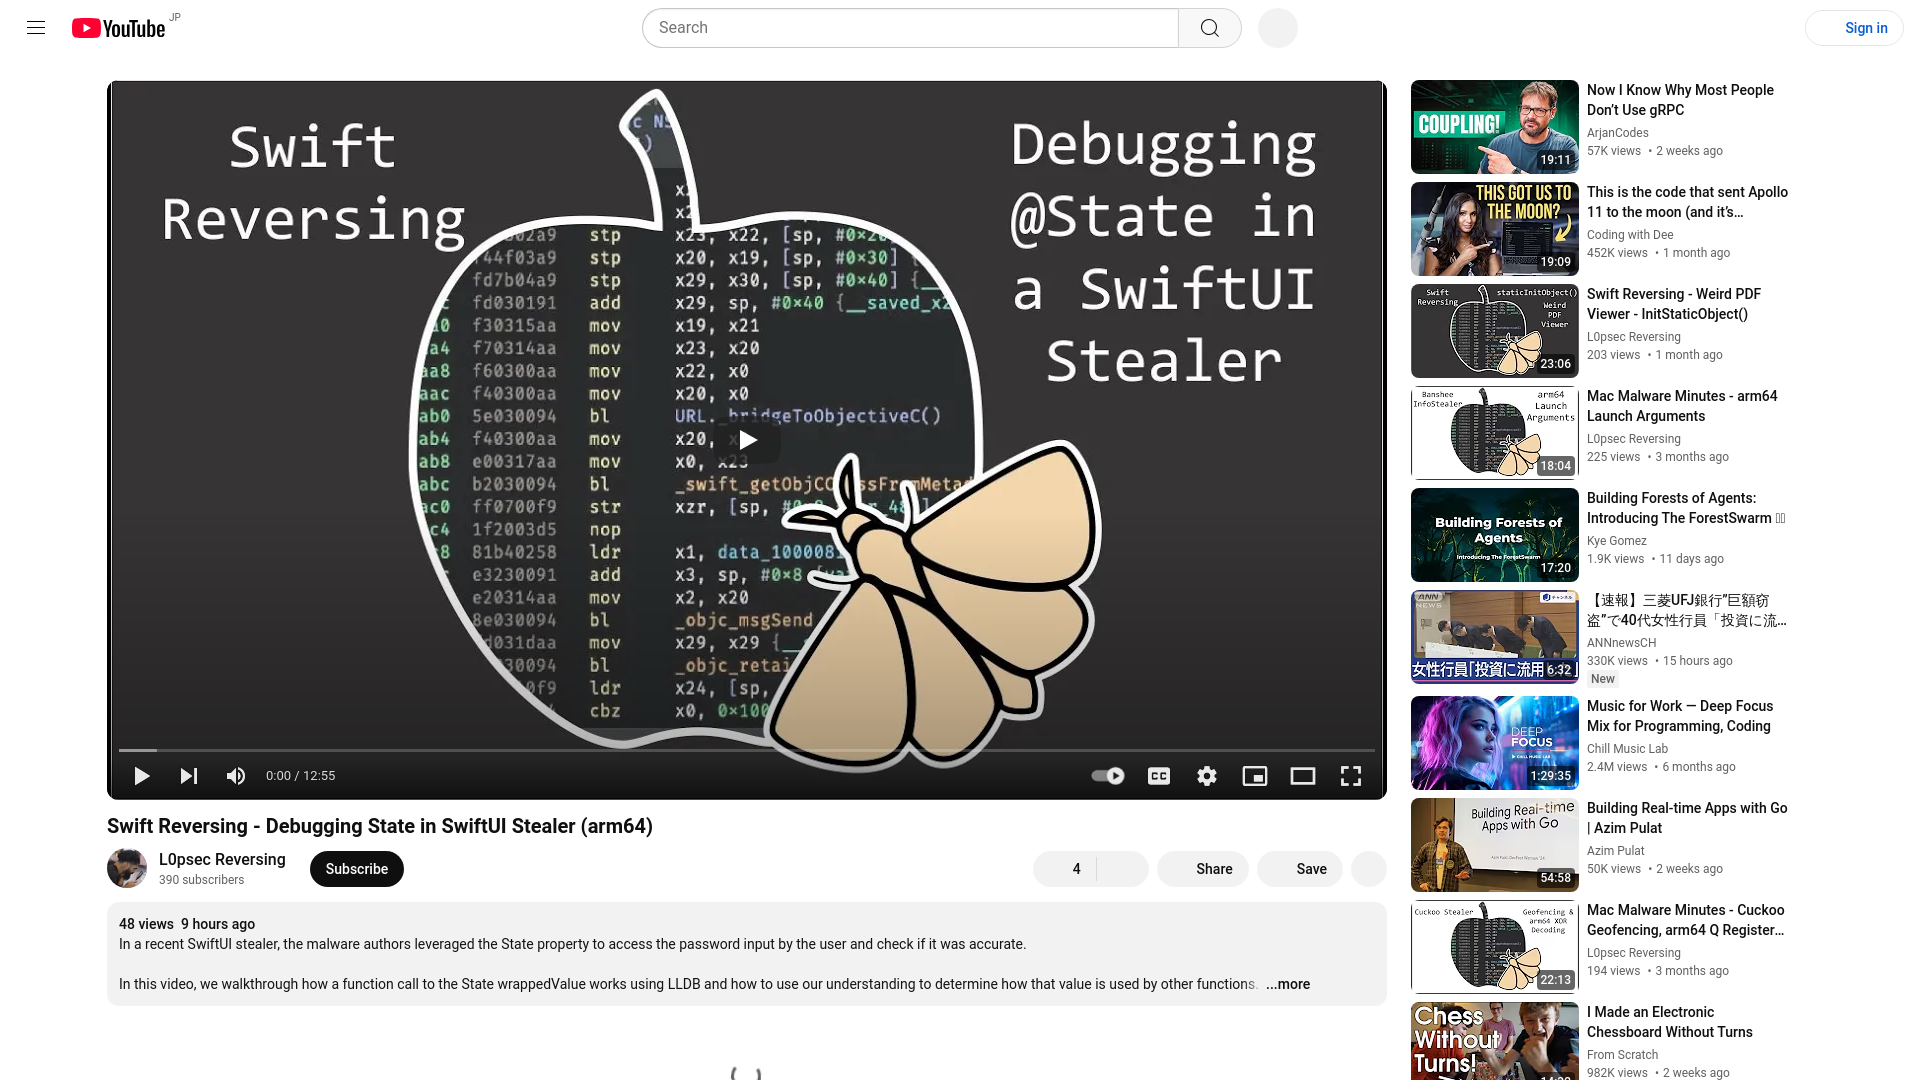Click the play button to start video

tap(142, 775)
